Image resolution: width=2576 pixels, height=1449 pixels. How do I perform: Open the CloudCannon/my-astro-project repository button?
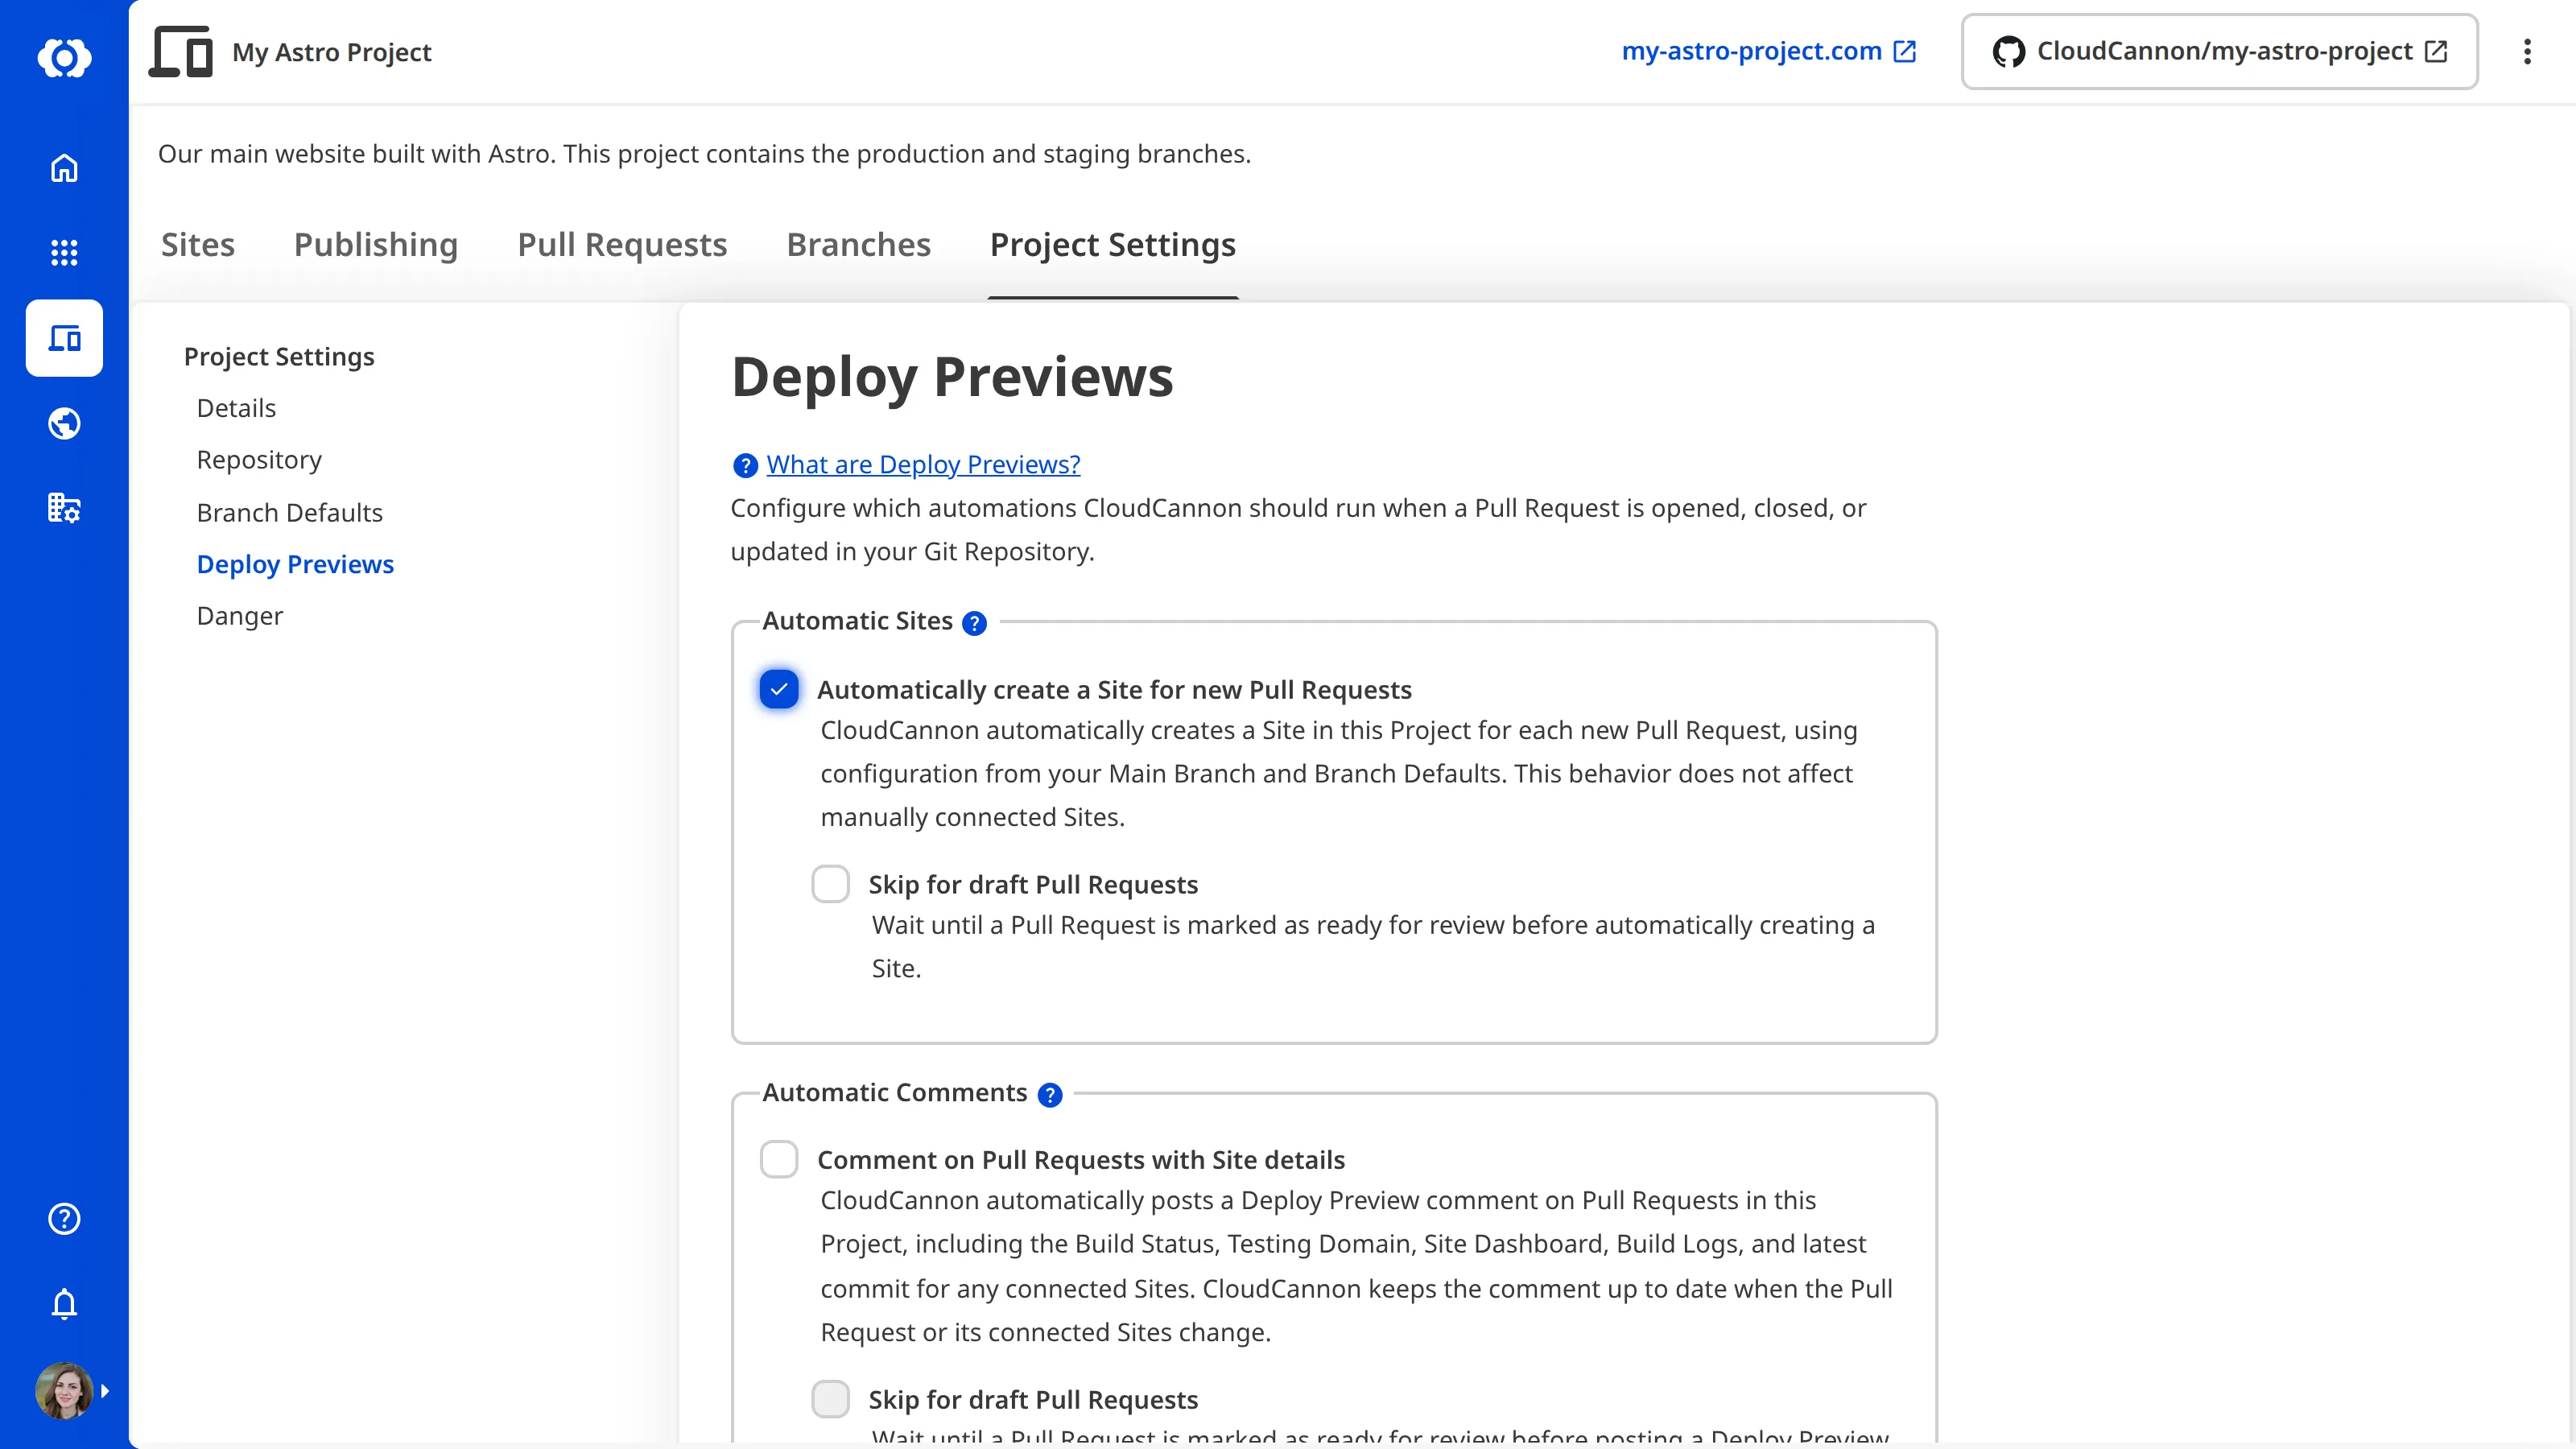click(2219, 51)
